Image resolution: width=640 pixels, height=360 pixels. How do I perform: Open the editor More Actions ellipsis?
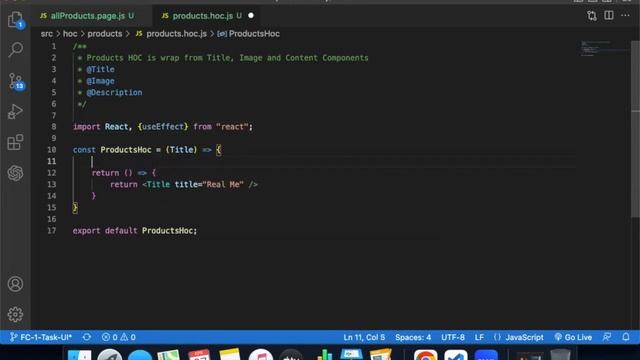[625, 16]
